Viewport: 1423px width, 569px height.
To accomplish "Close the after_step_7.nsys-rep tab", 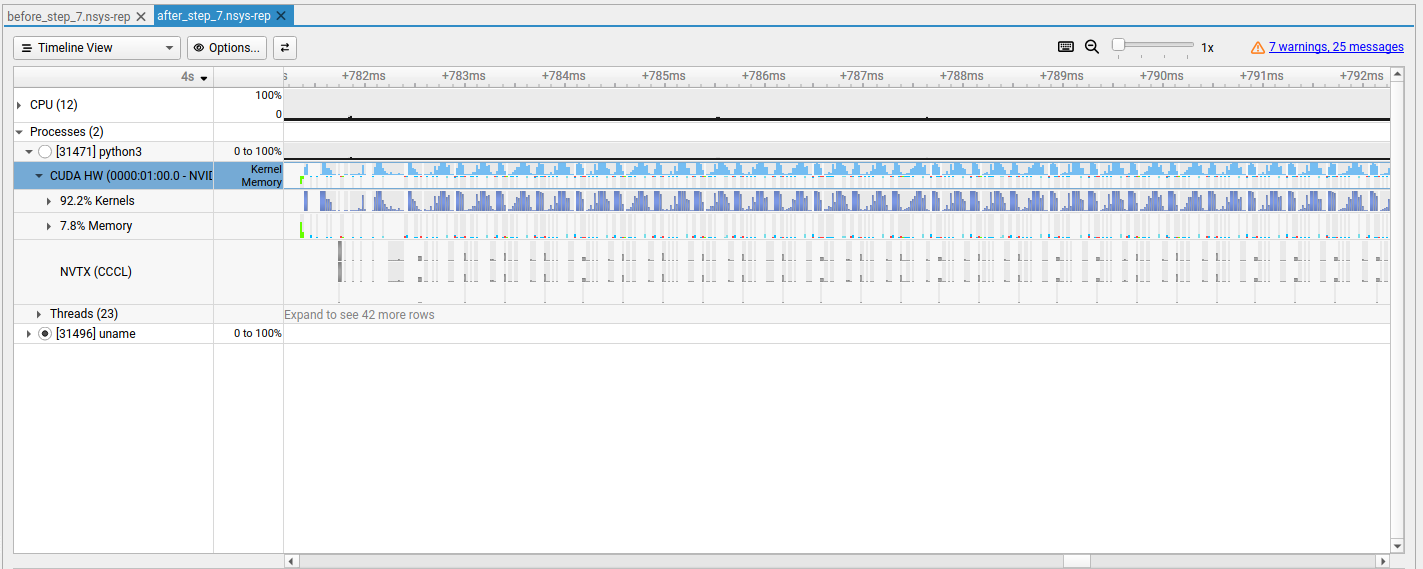I will (281, 16).
